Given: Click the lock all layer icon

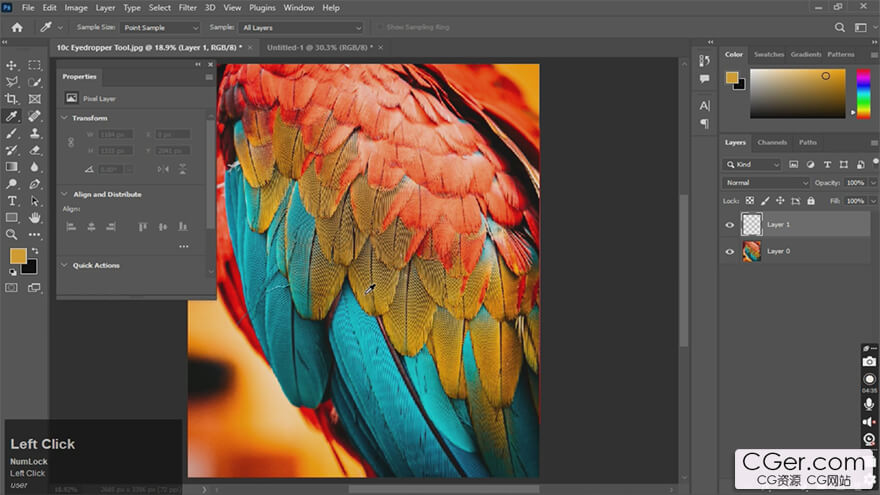Looking at the screenshot, I should point(810,201).
